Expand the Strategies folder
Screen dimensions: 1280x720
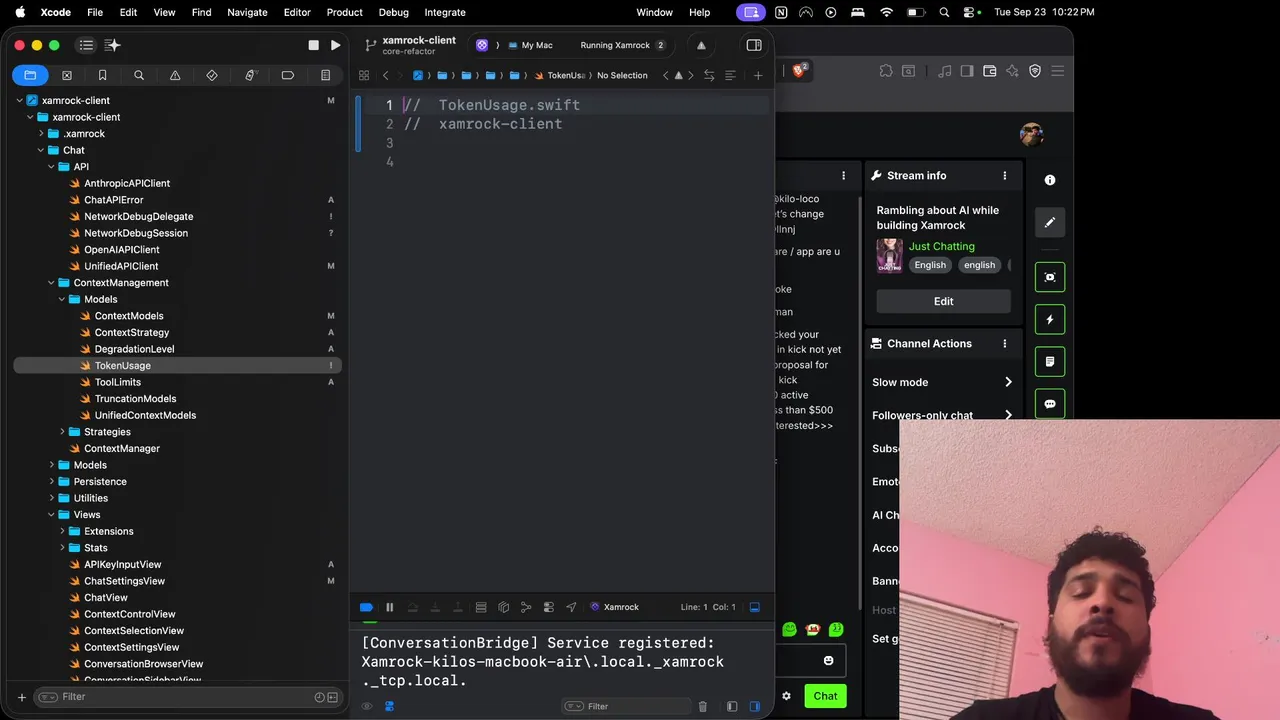coord(63,432)
